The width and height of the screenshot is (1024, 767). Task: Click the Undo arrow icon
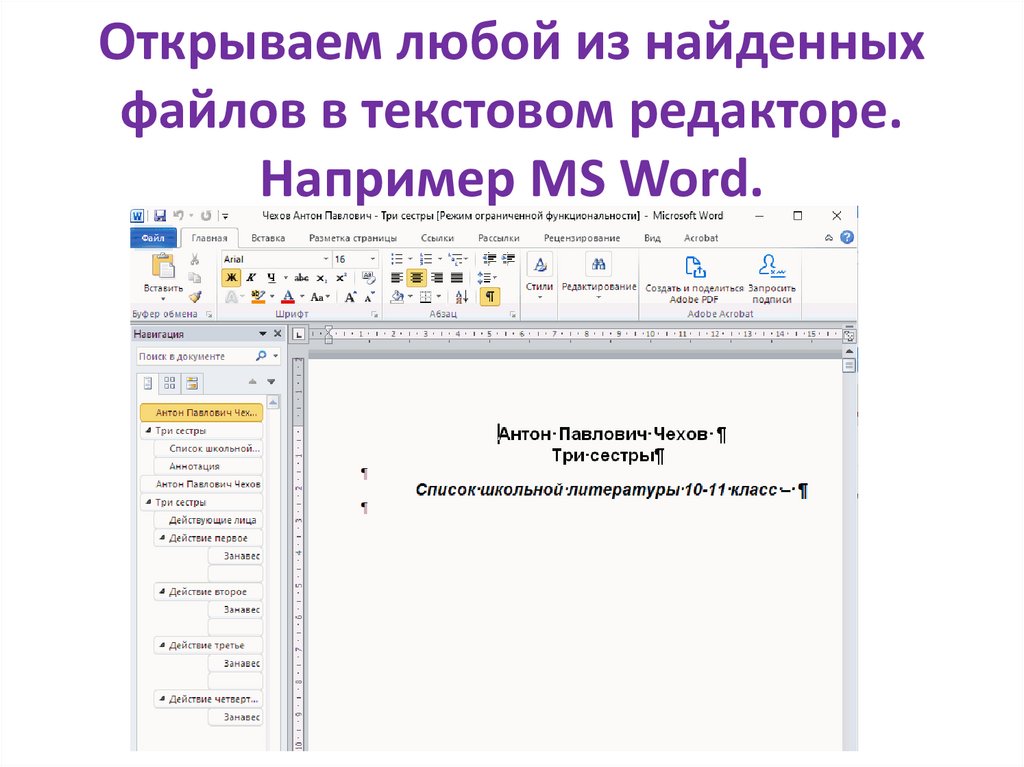[x=178, y=215]
